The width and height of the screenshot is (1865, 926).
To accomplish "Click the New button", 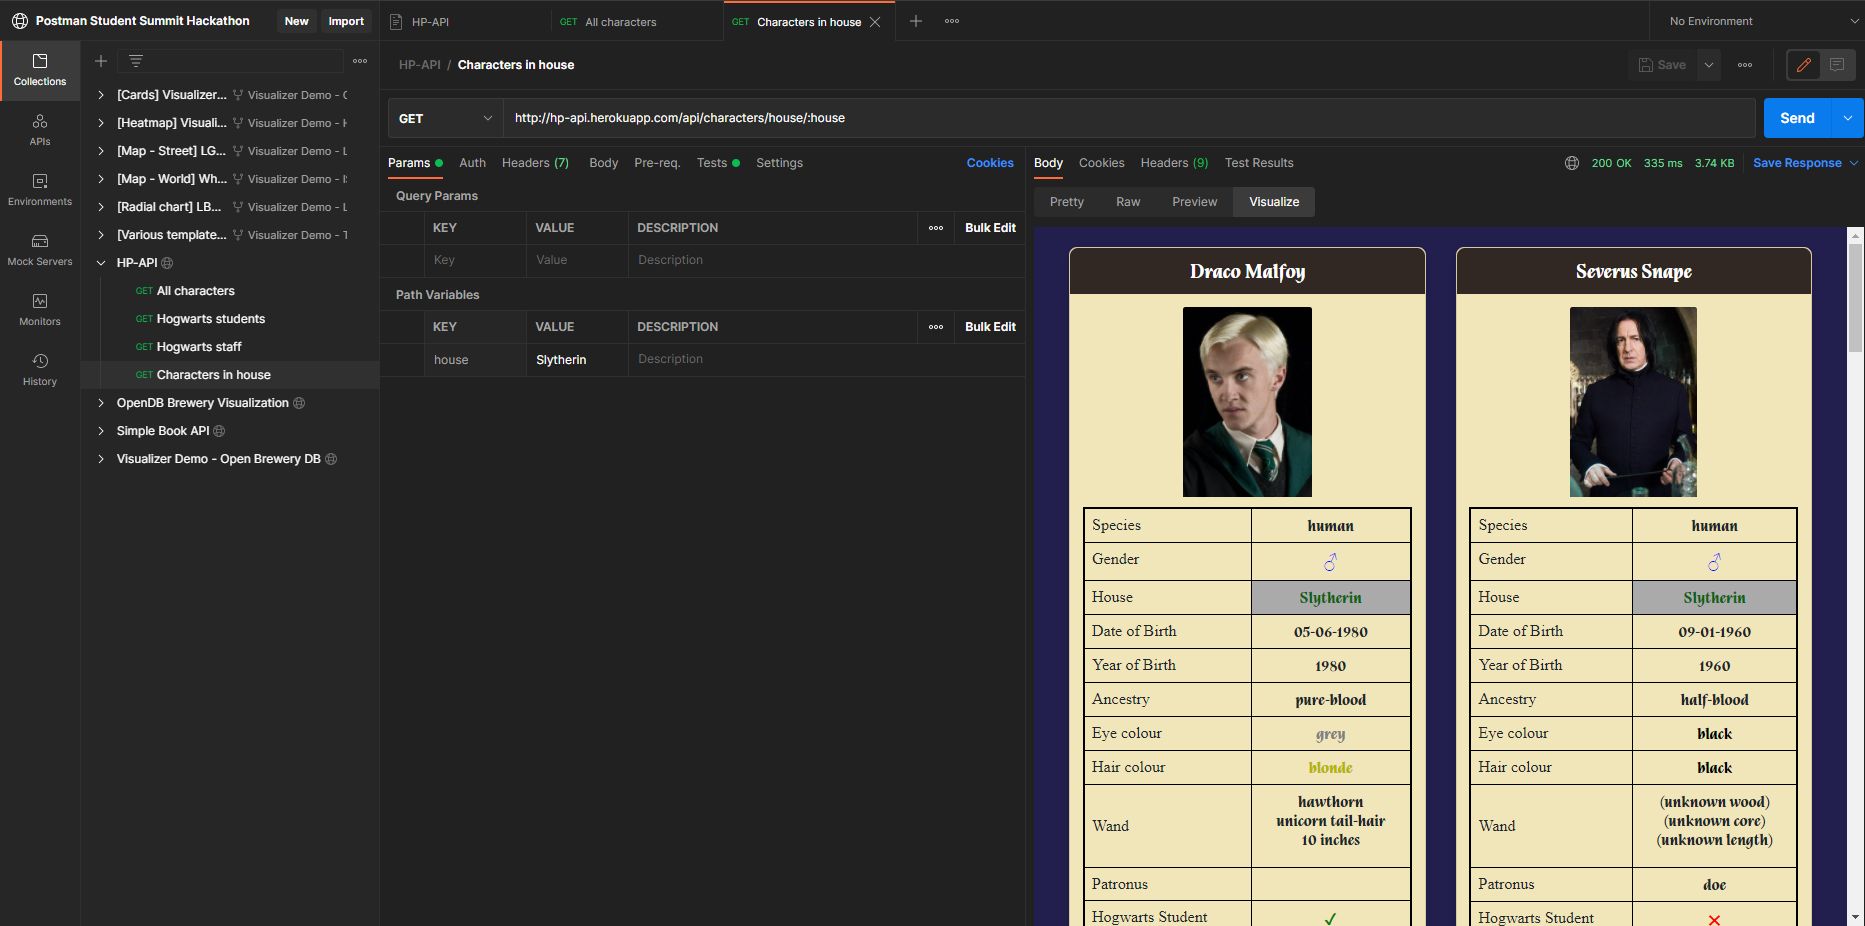I will tap(296, 21).
